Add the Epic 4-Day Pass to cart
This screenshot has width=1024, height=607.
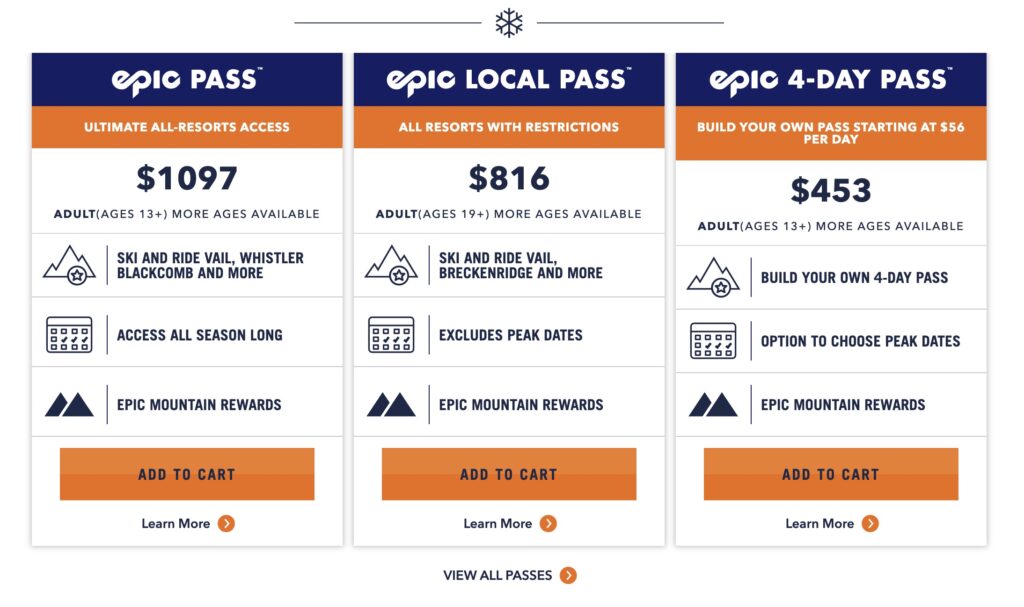[x=831, y=473]
